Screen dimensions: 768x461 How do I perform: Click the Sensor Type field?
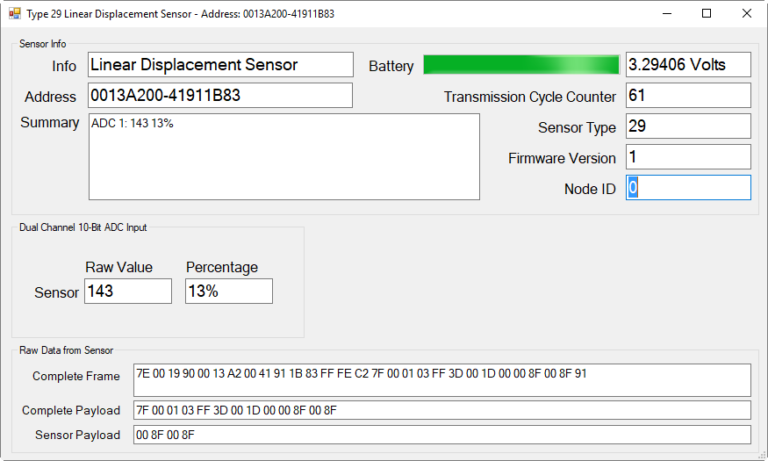(688, 127)
